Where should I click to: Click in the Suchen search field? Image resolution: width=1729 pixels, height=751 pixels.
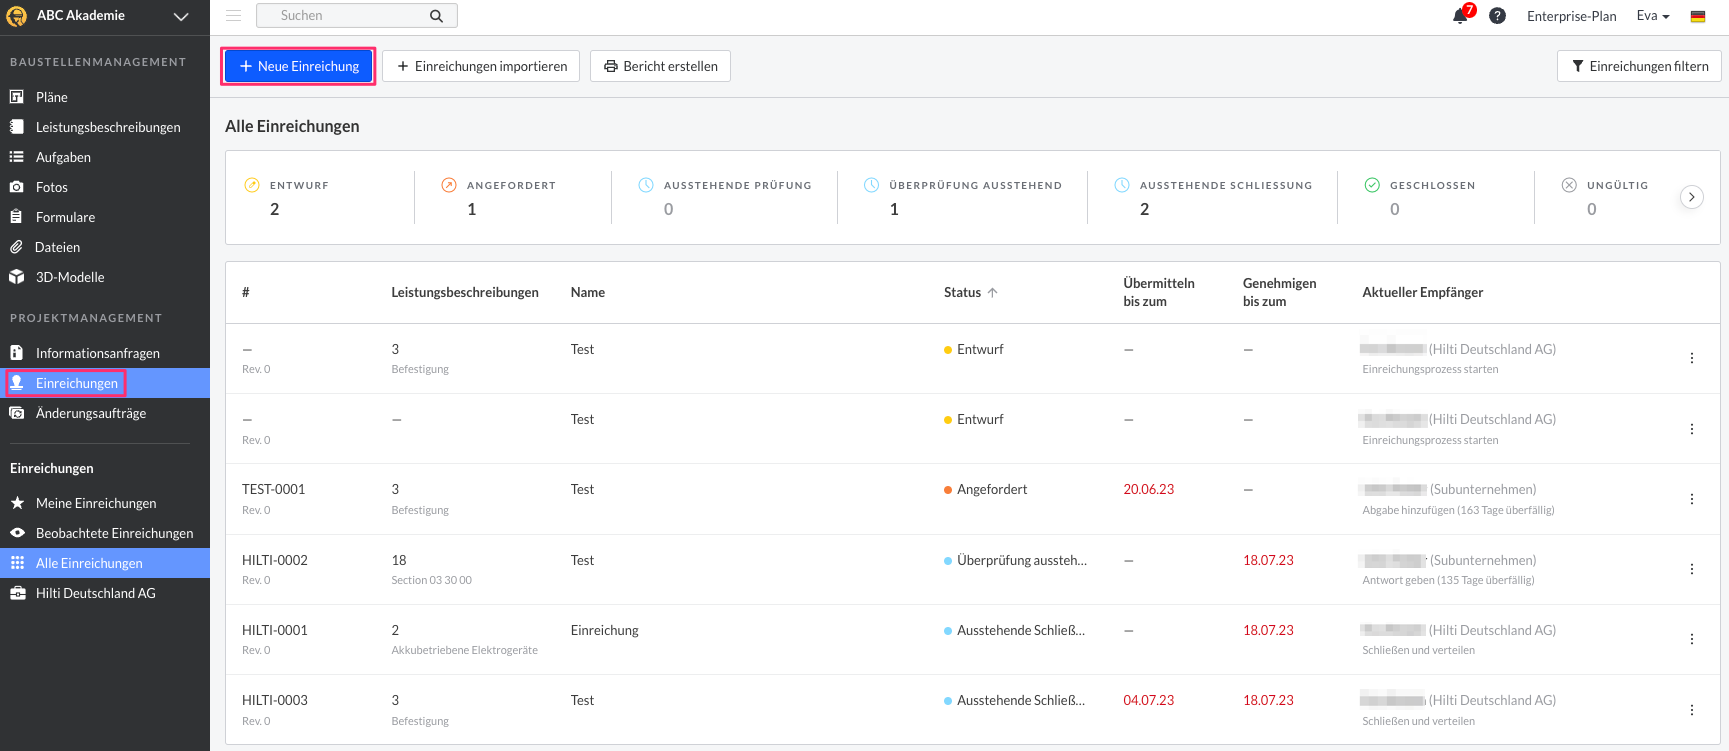345,16
